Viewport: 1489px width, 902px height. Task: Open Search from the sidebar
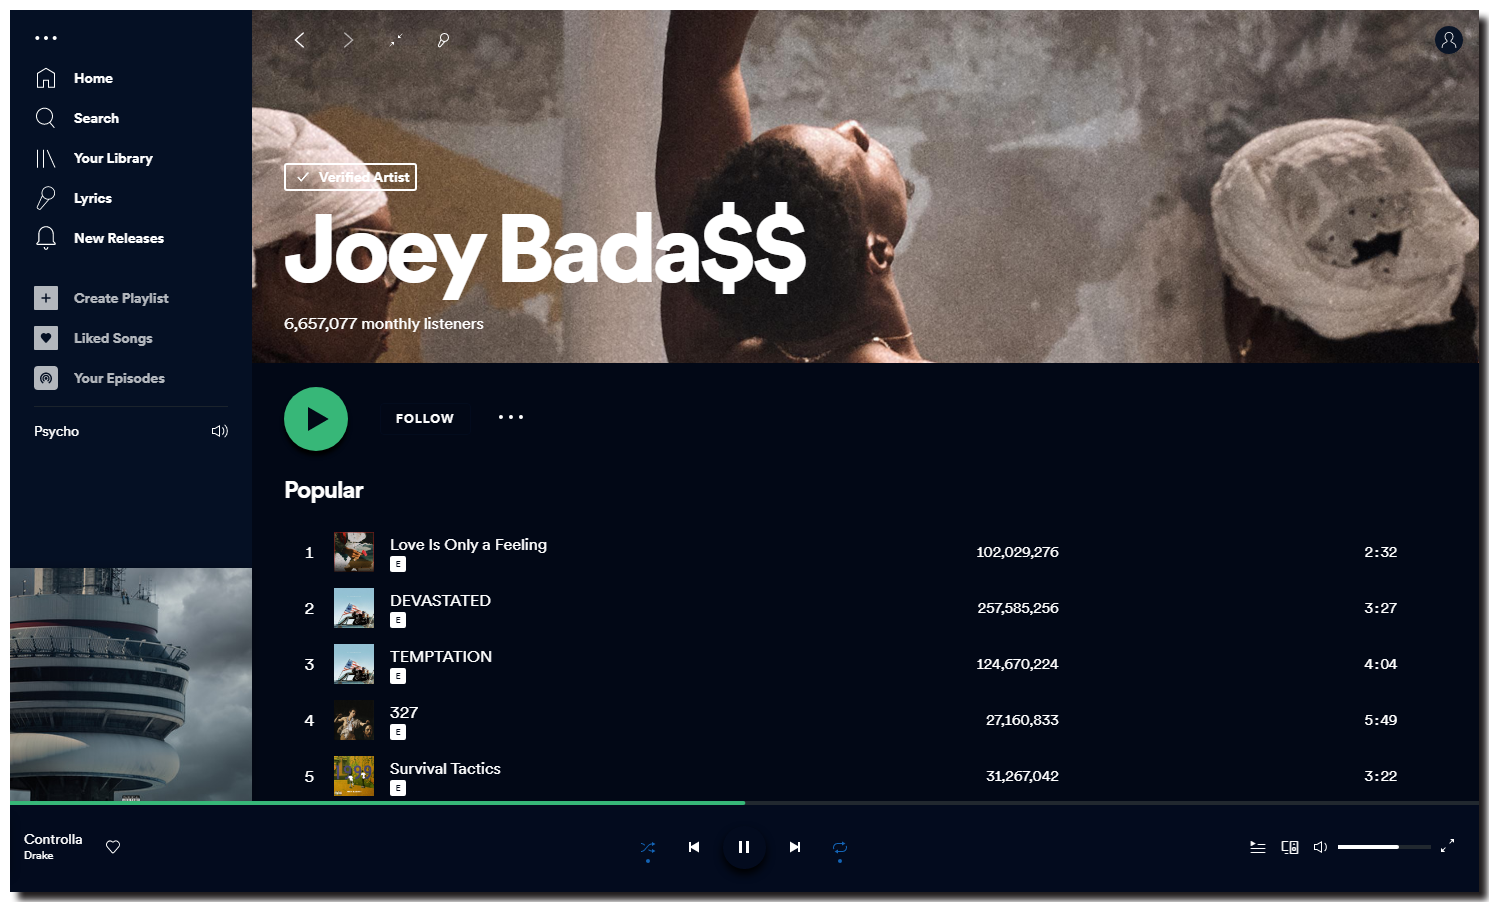pos(95,117)
